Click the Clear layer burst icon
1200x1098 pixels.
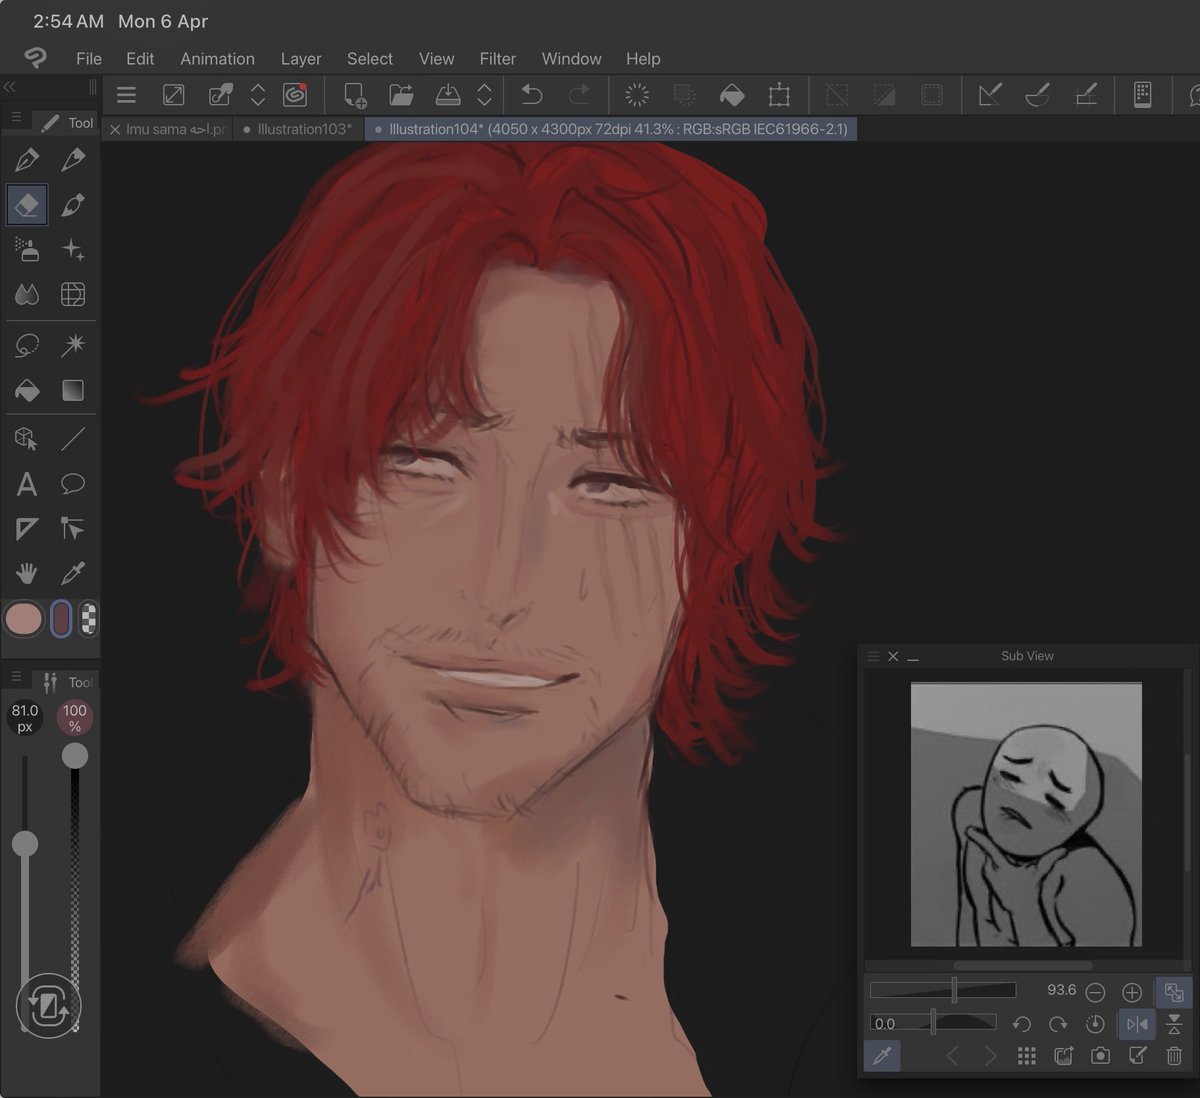pyautogui.click(x=637, y=95)
